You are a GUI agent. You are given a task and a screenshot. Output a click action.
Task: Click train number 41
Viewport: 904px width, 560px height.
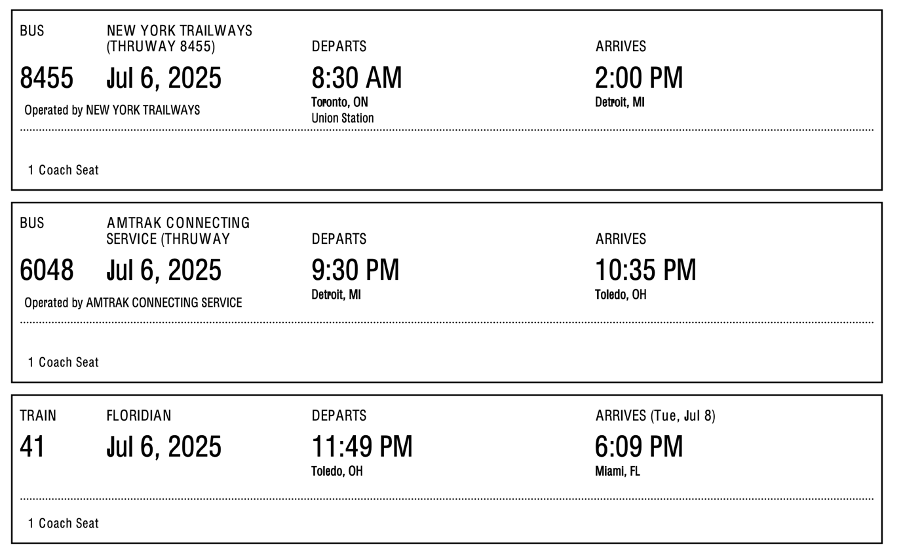tap(32, 447)
